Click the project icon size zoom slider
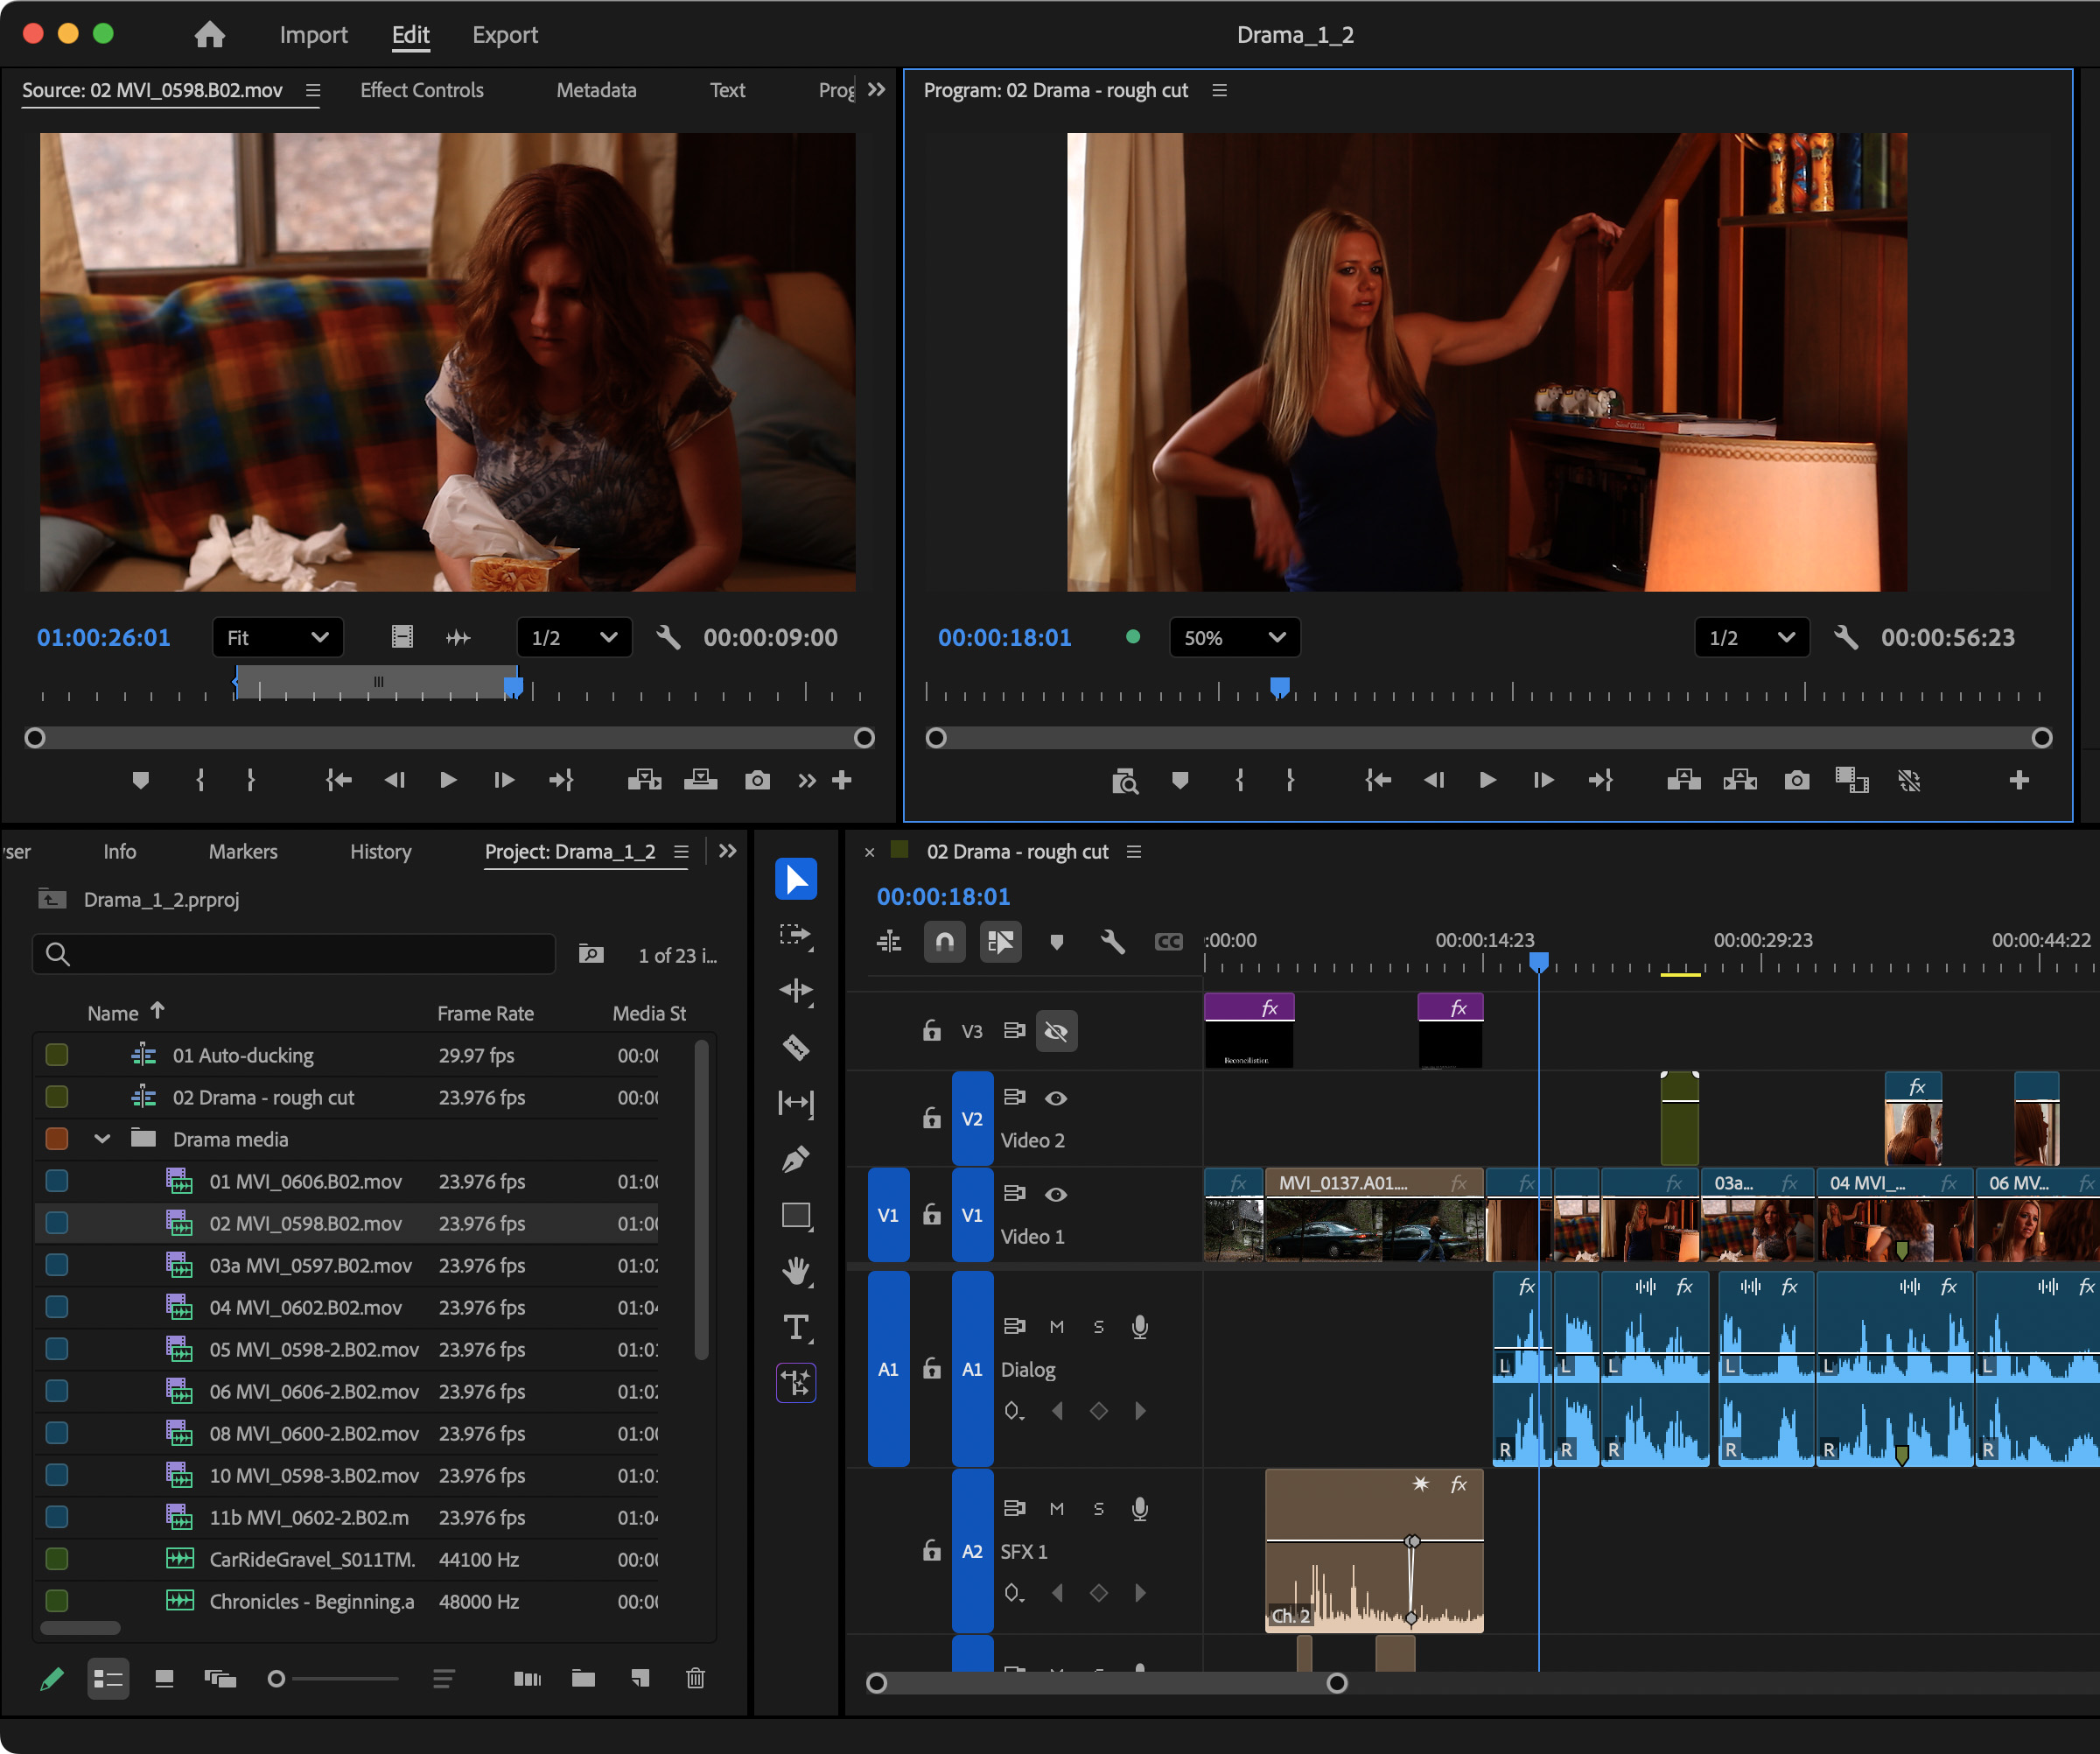This screenshot has width=2100, height=1754. 277,1679
